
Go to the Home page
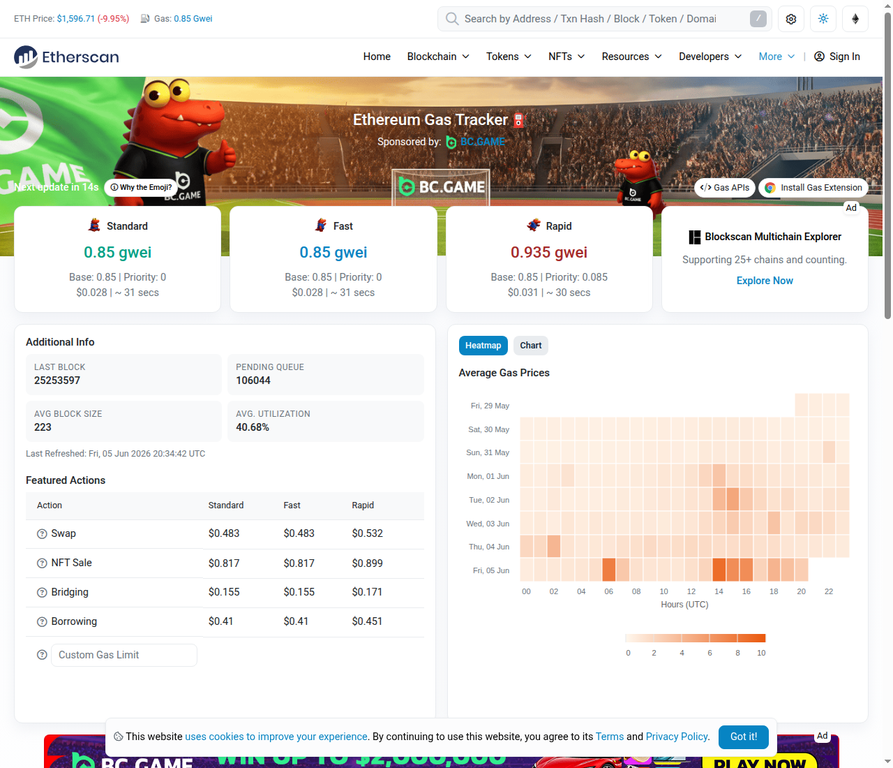click(377, 56)
